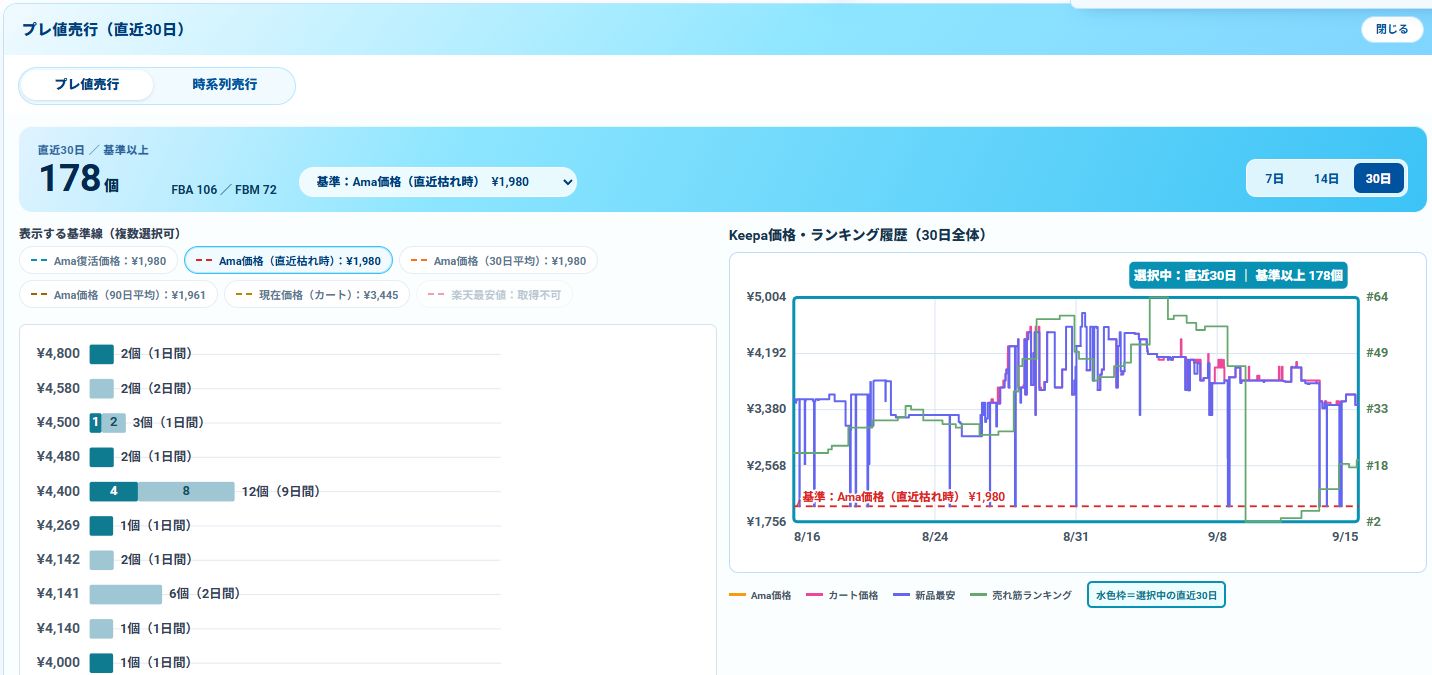Click the 12個（9日間） text

pyautogui.click(x=280, y=491)
